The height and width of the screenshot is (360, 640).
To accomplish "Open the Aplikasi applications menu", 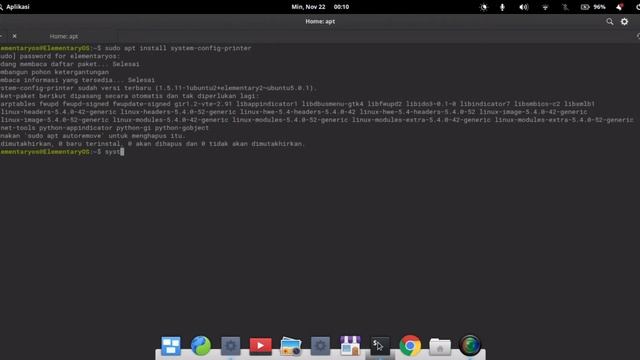I will coord(15,7).
